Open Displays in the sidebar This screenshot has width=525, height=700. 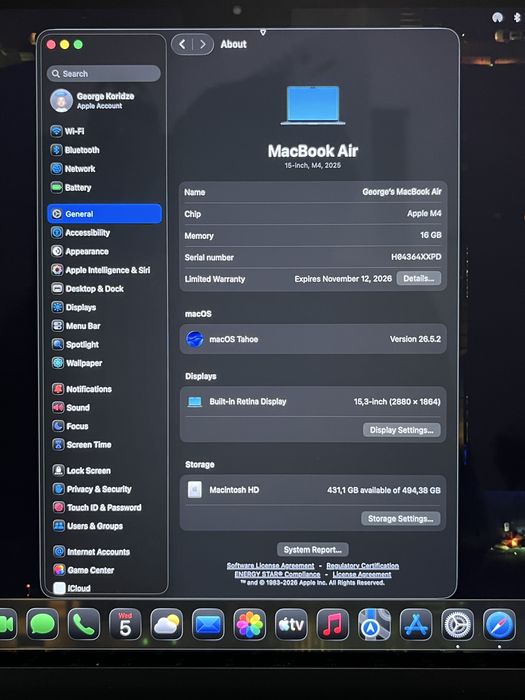74,307
